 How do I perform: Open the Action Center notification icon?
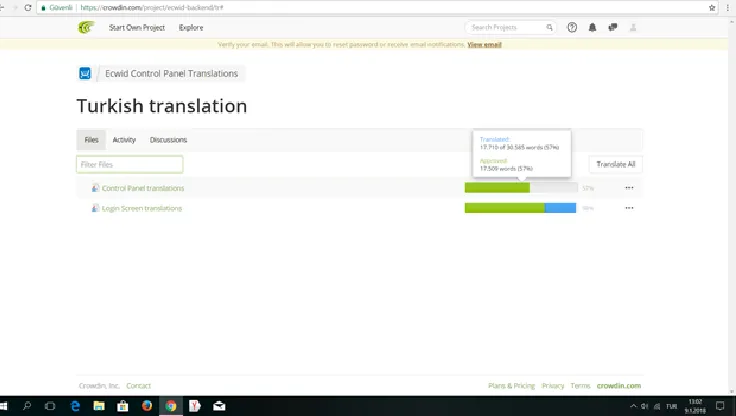(720, 406)
